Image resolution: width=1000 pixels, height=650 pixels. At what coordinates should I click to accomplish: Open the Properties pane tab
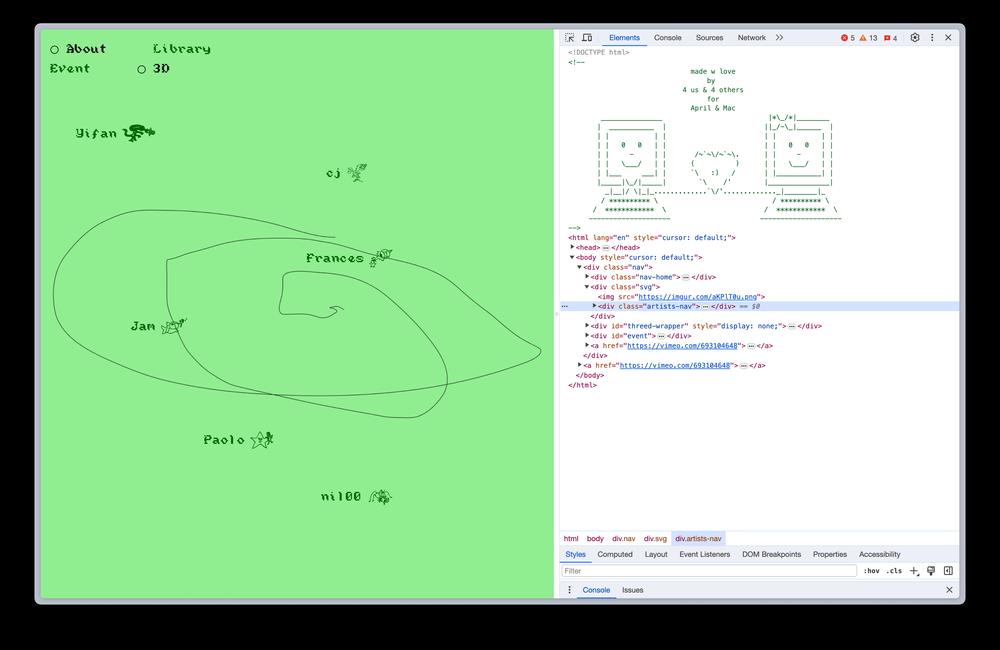tap(830, 554)
